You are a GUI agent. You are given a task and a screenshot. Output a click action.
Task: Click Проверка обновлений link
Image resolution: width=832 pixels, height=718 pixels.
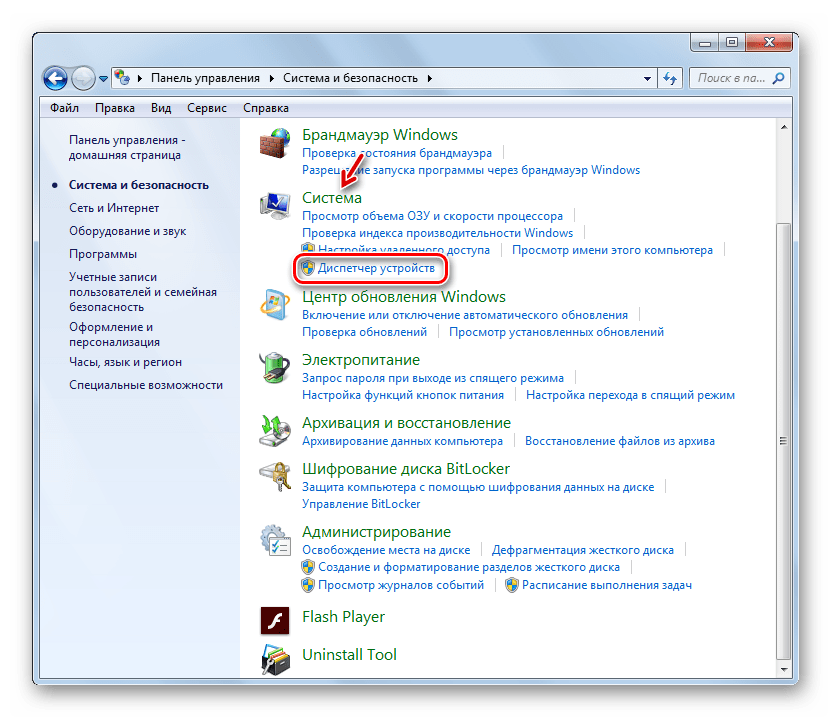[365, 332]
